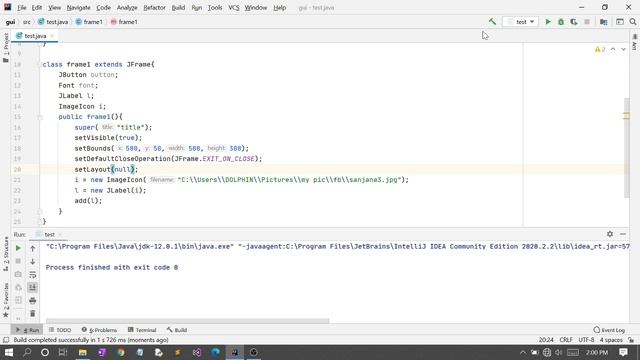Open the Problems tool window
Viewport: 640px width, 360px height.
point(99,330)
